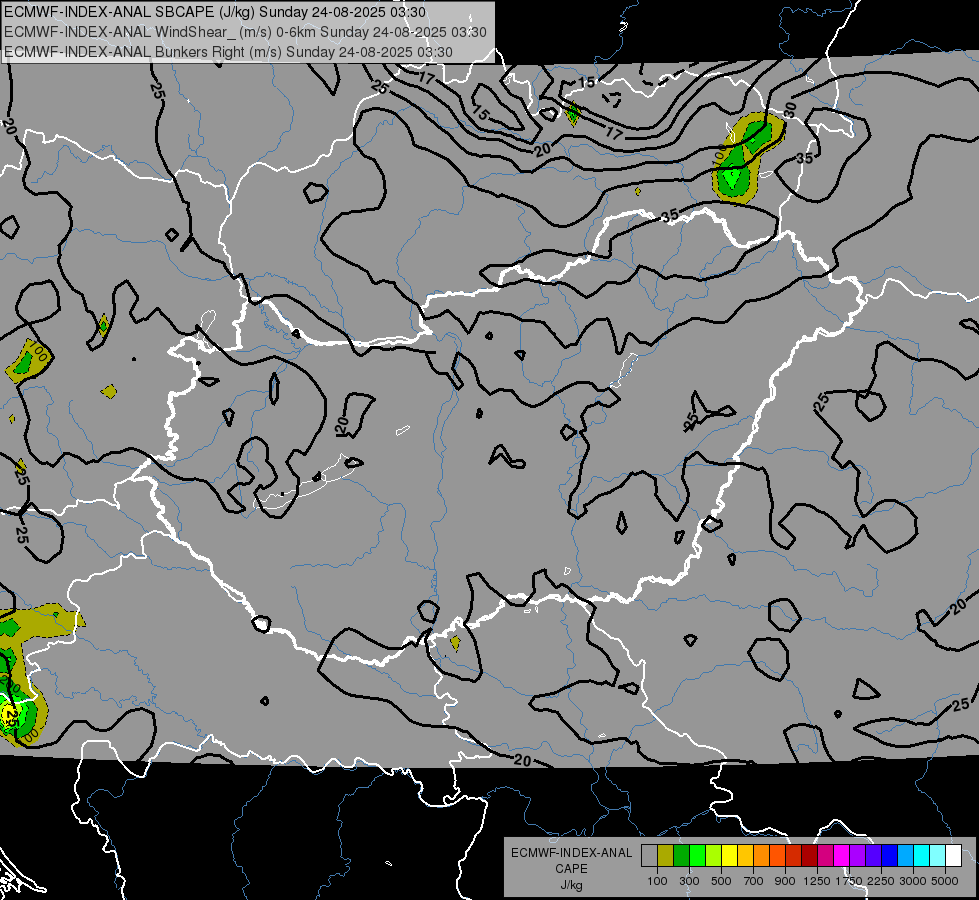Click the ECMWF-INDEX-ANAL legend title
This screenshot has width=979, height=900.
[571, 853]
